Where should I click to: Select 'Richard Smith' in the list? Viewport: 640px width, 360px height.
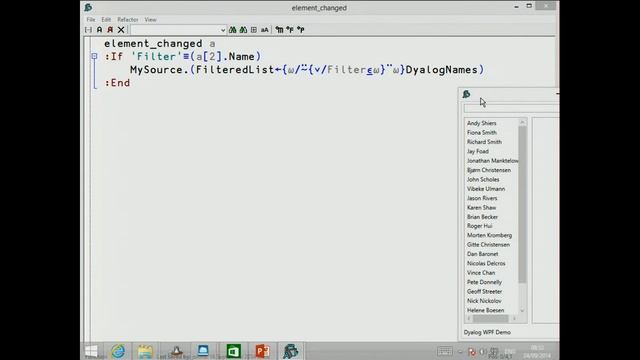pyautogui.click(x=484, y=142)
